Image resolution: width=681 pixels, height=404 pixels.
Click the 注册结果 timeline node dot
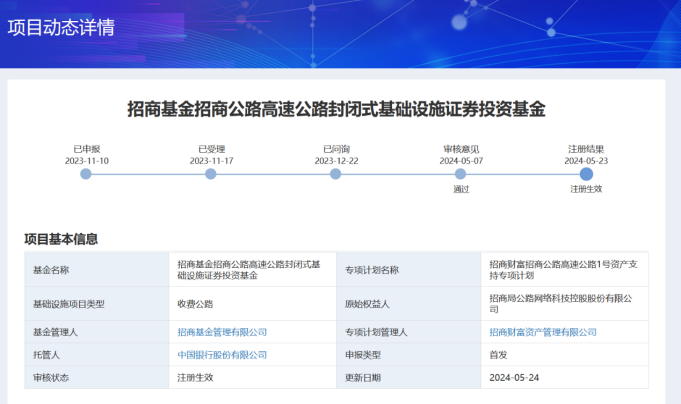586,174
